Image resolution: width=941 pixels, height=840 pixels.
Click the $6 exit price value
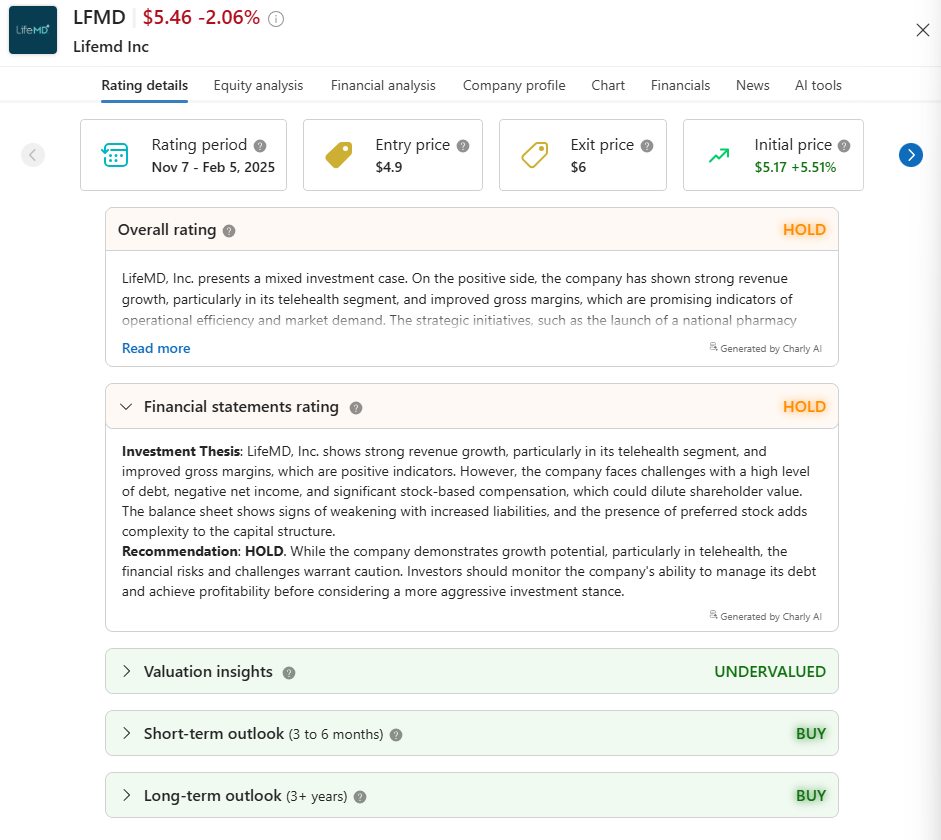pyautogui.click(x=578, y=167)
